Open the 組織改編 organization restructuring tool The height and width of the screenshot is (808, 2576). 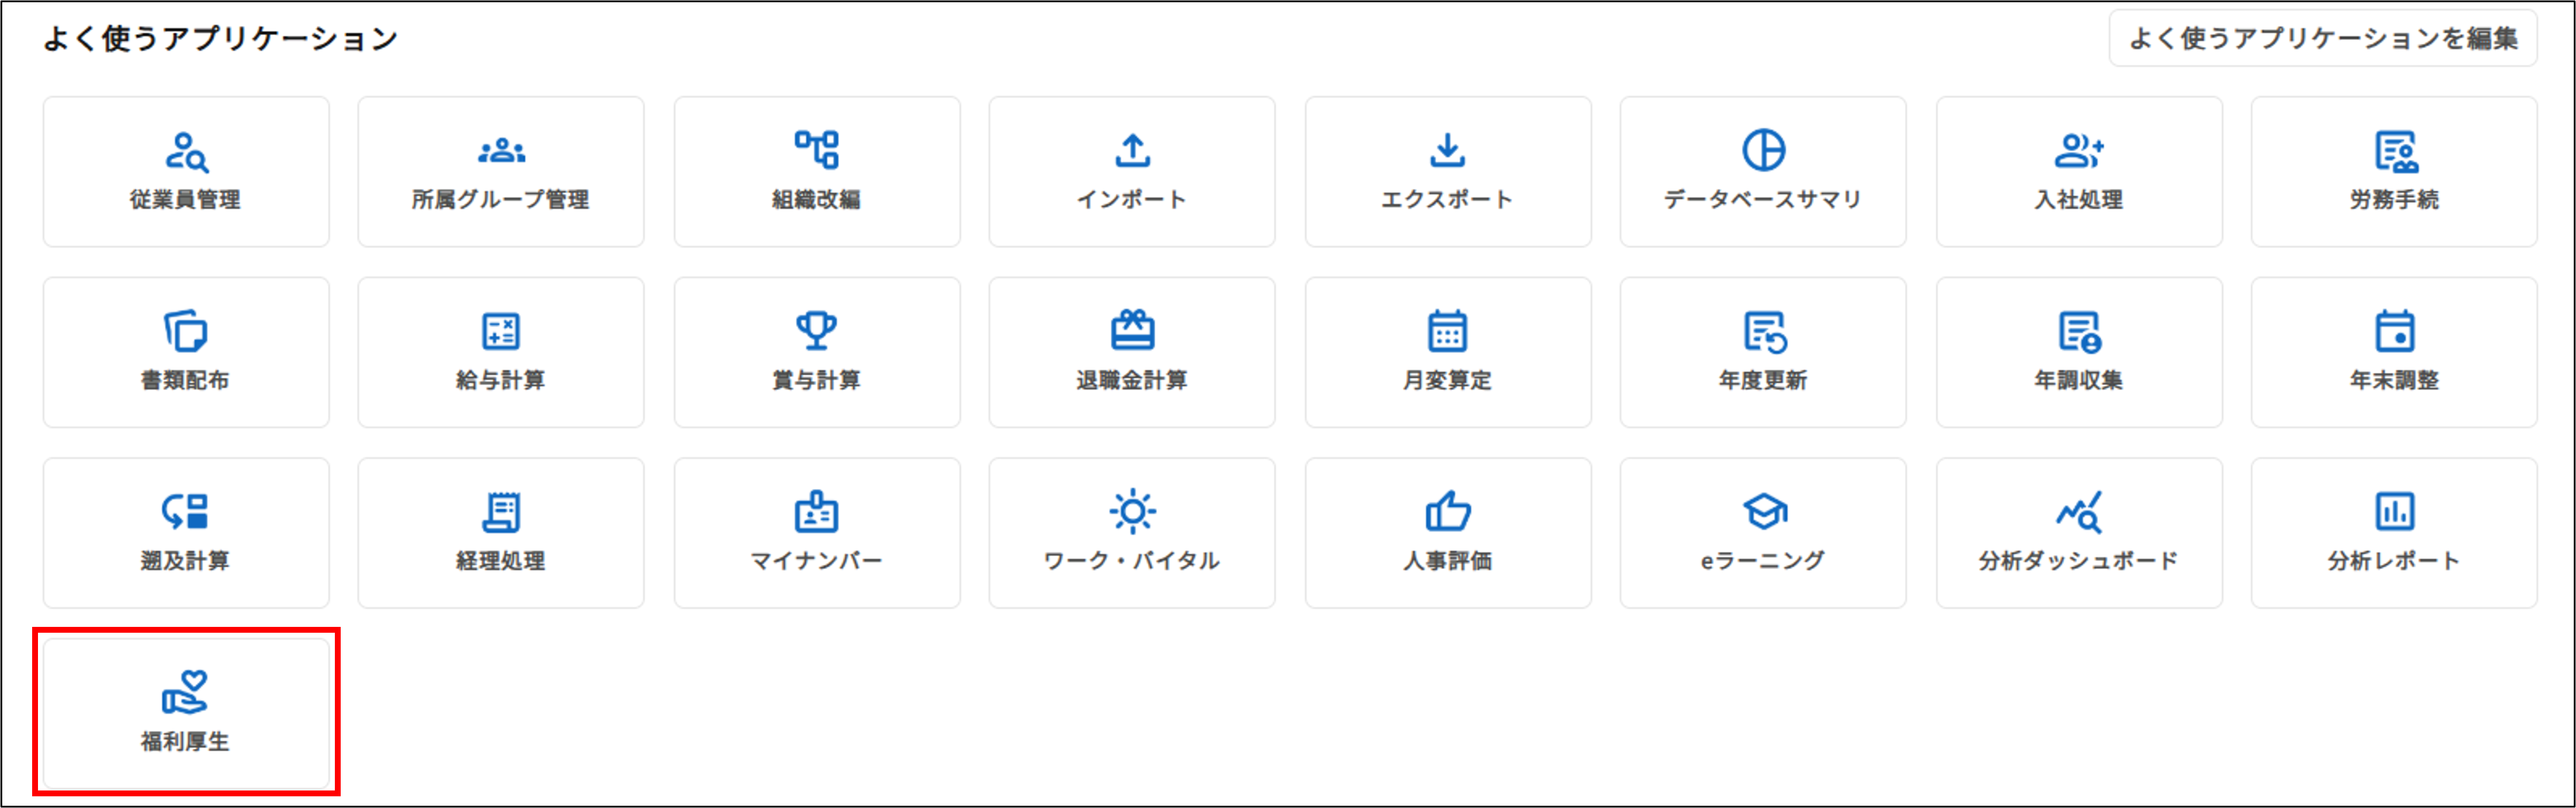[816, 172]
